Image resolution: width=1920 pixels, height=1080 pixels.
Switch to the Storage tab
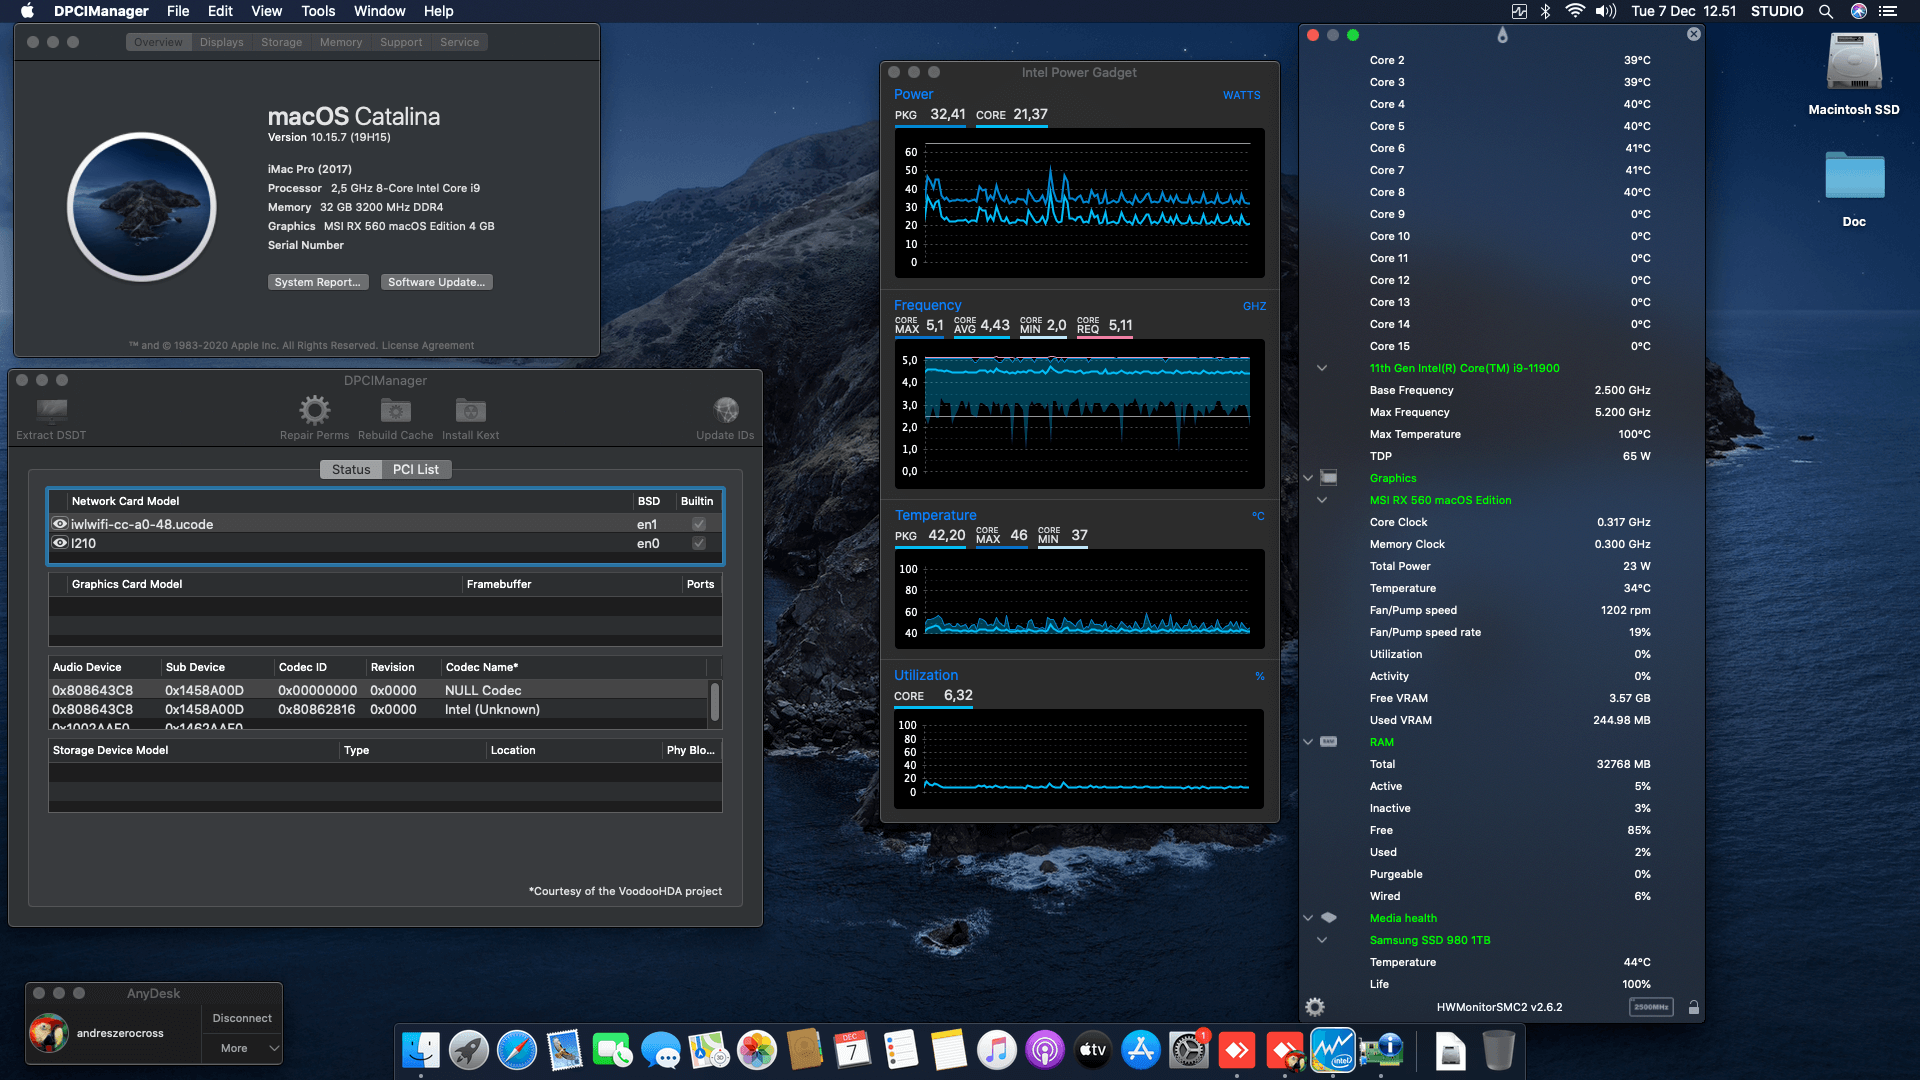(281, 42)
